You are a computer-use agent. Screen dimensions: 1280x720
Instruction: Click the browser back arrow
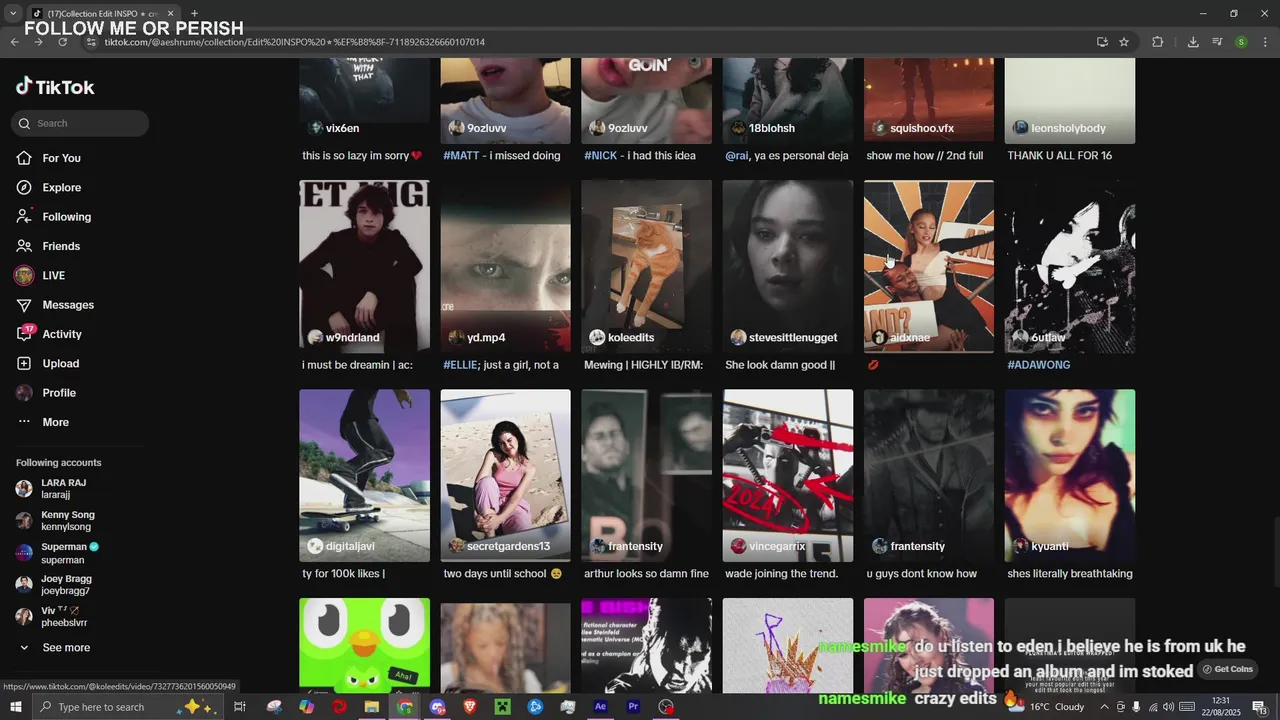14,42
